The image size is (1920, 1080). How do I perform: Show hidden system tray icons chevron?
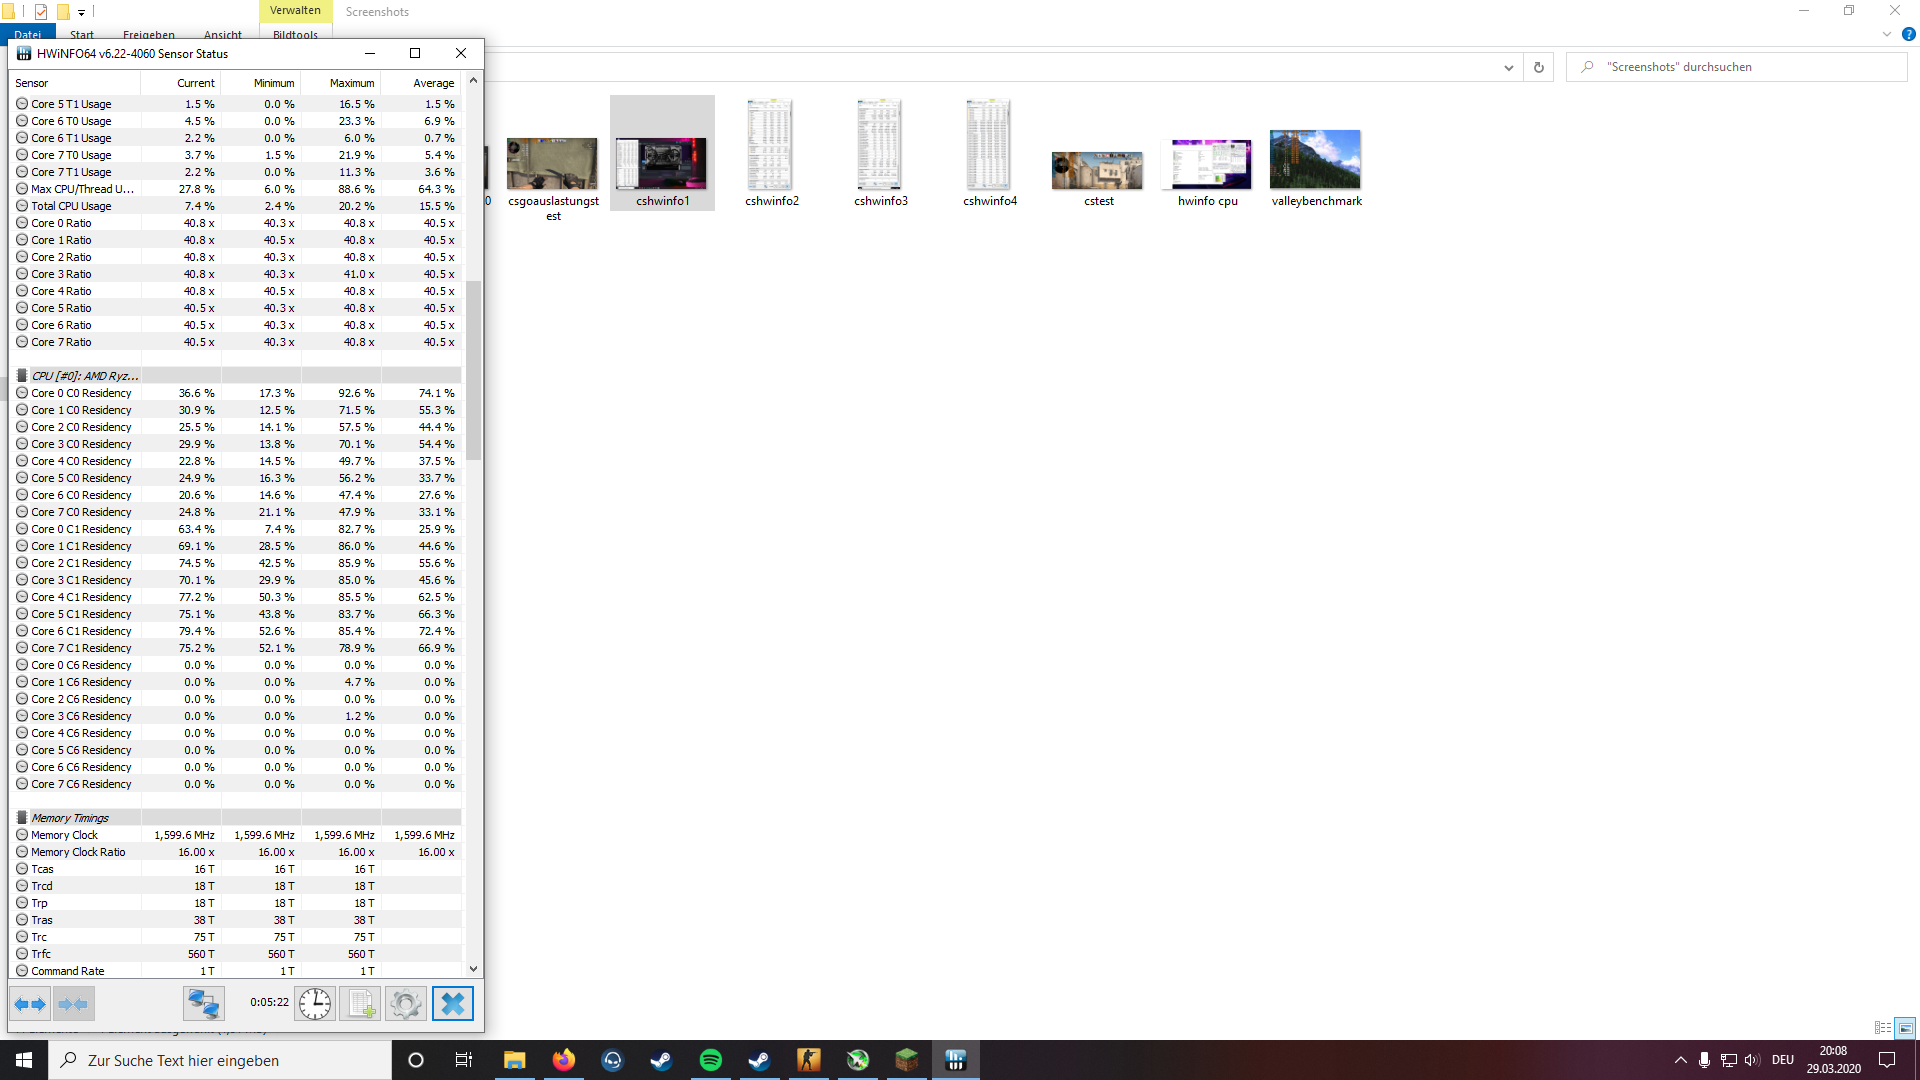tap(1680, 1060)
